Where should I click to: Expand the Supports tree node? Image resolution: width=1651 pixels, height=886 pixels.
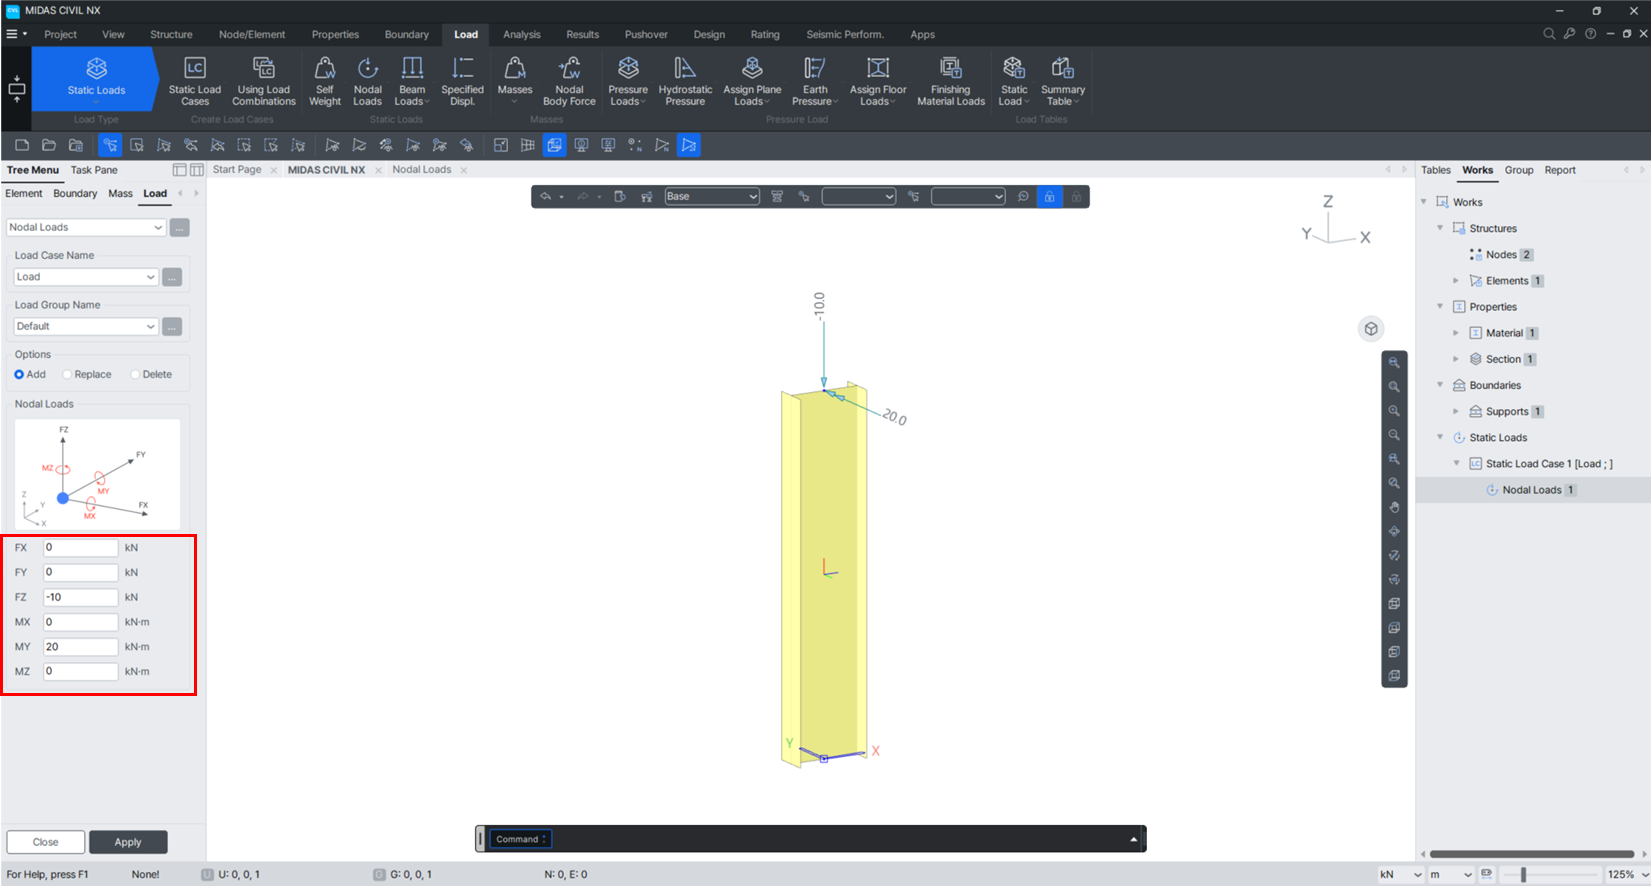click(x=1456, y=411)
